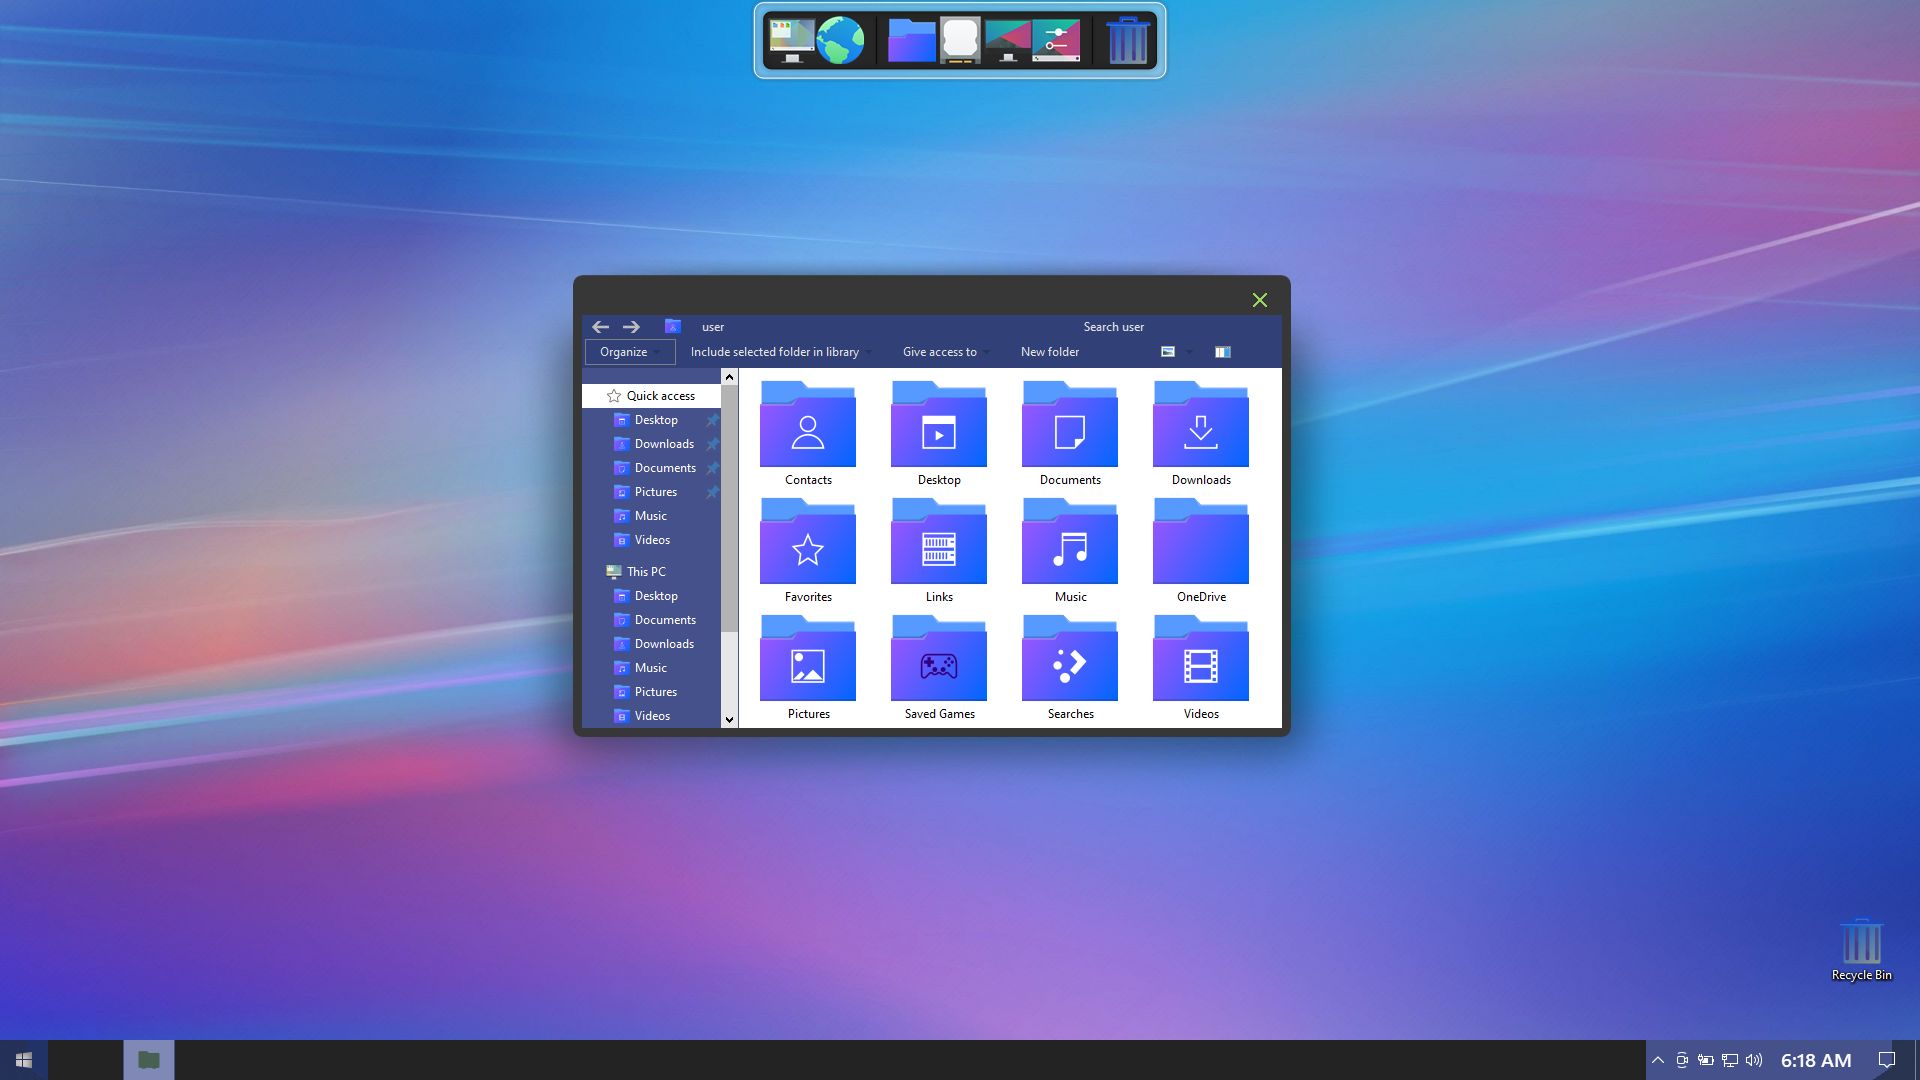The image size is (1920, 1080).
Task: Expand the Give access to dropdown
Action: [945, 352]
